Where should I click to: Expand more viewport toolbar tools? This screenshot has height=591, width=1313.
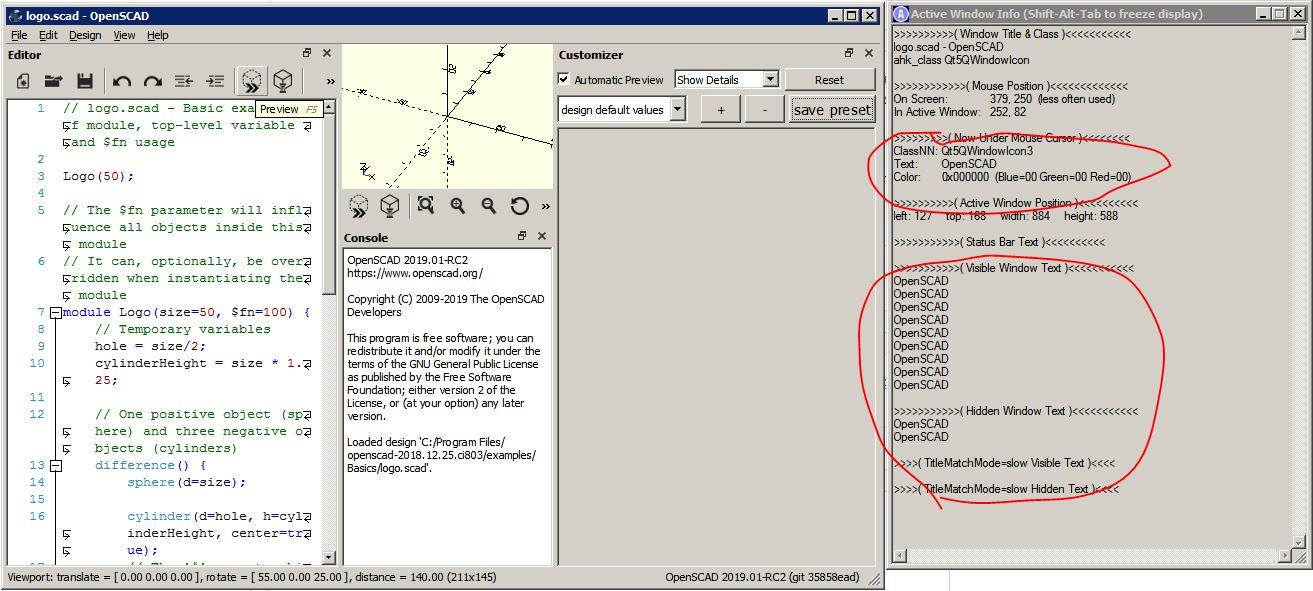click(x=545, y=206)
